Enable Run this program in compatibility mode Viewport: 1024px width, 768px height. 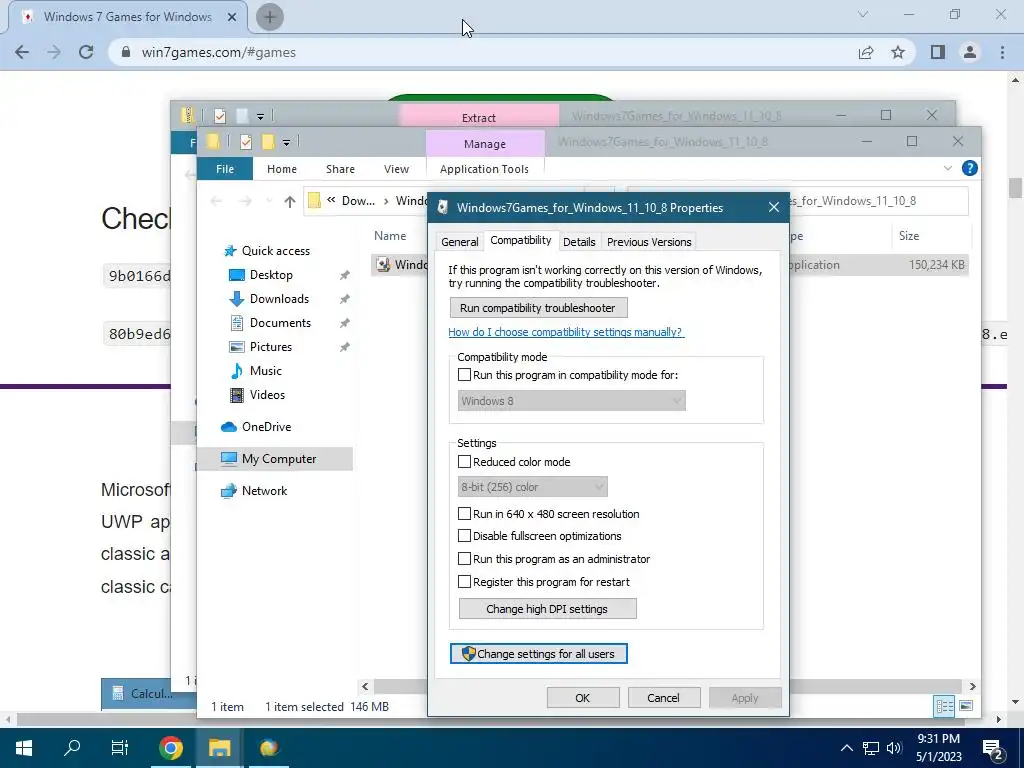(x=464, y=375)
